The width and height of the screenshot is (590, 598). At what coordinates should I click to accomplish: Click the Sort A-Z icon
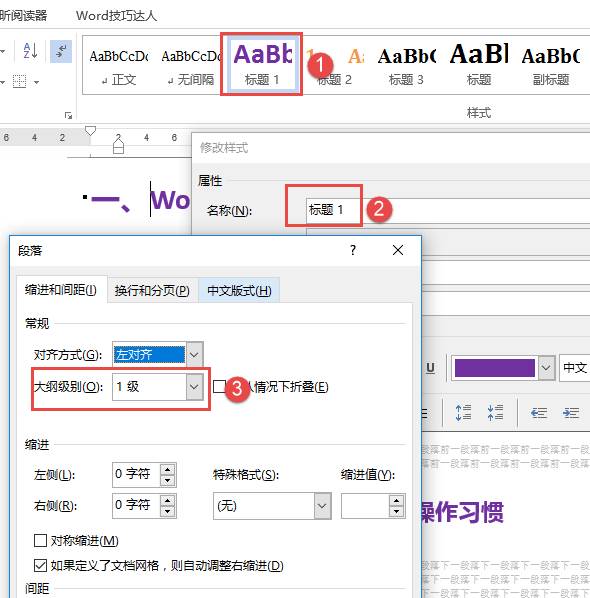[31, 51]
